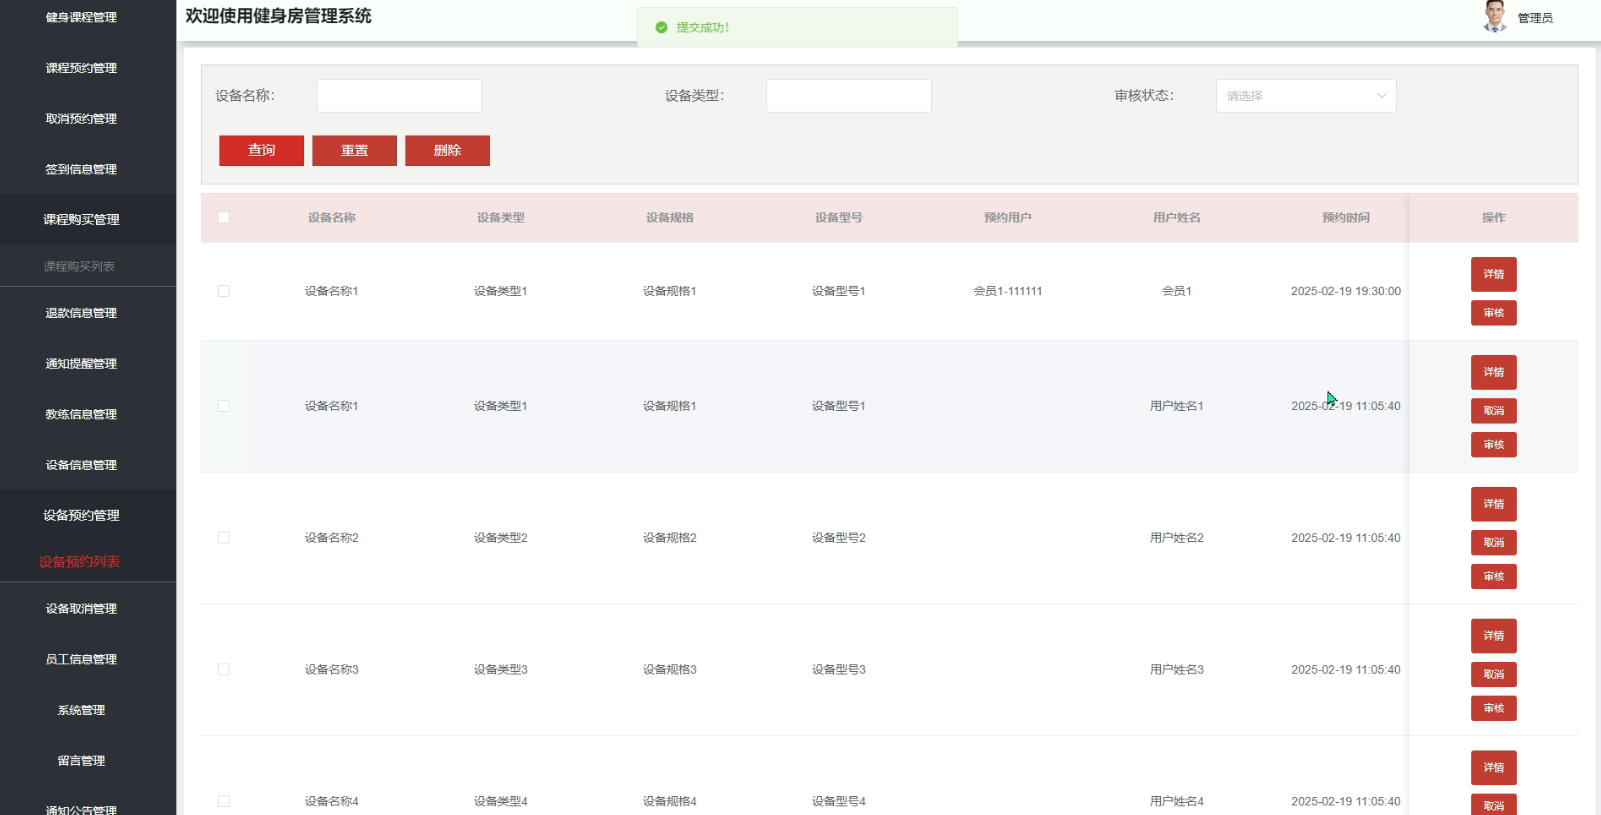Screen dimensions: 1601x815
Task: Click 取消 for the 设备名称4 row
Action: [1493, 805]
